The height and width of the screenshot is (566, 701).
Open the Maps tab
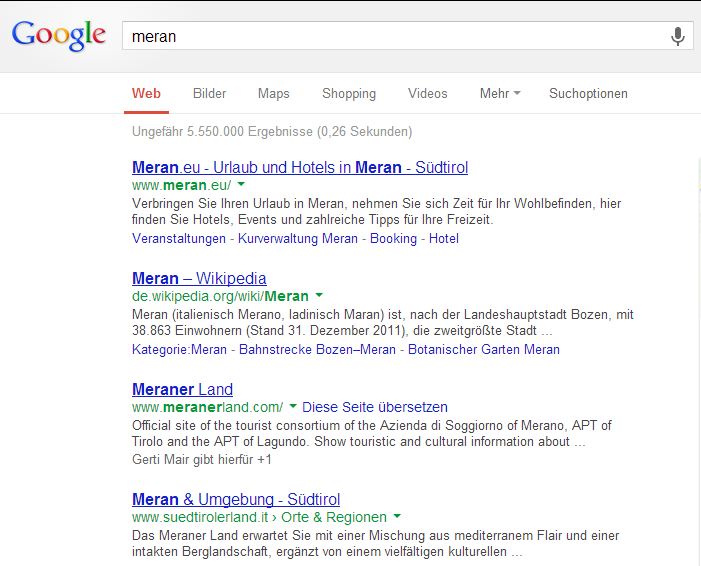click(274, 93)
